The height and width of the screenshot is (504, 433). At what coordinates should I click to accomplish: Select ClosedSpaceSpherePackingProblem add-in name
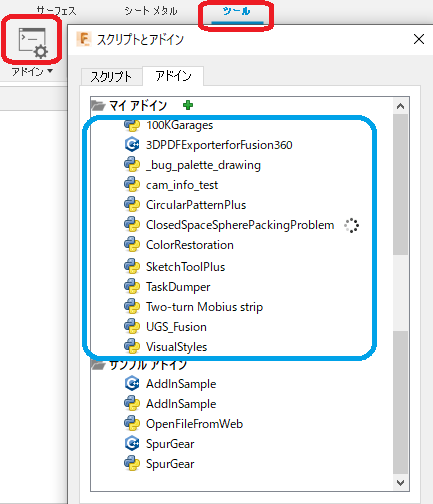click(x=240, y=225)
